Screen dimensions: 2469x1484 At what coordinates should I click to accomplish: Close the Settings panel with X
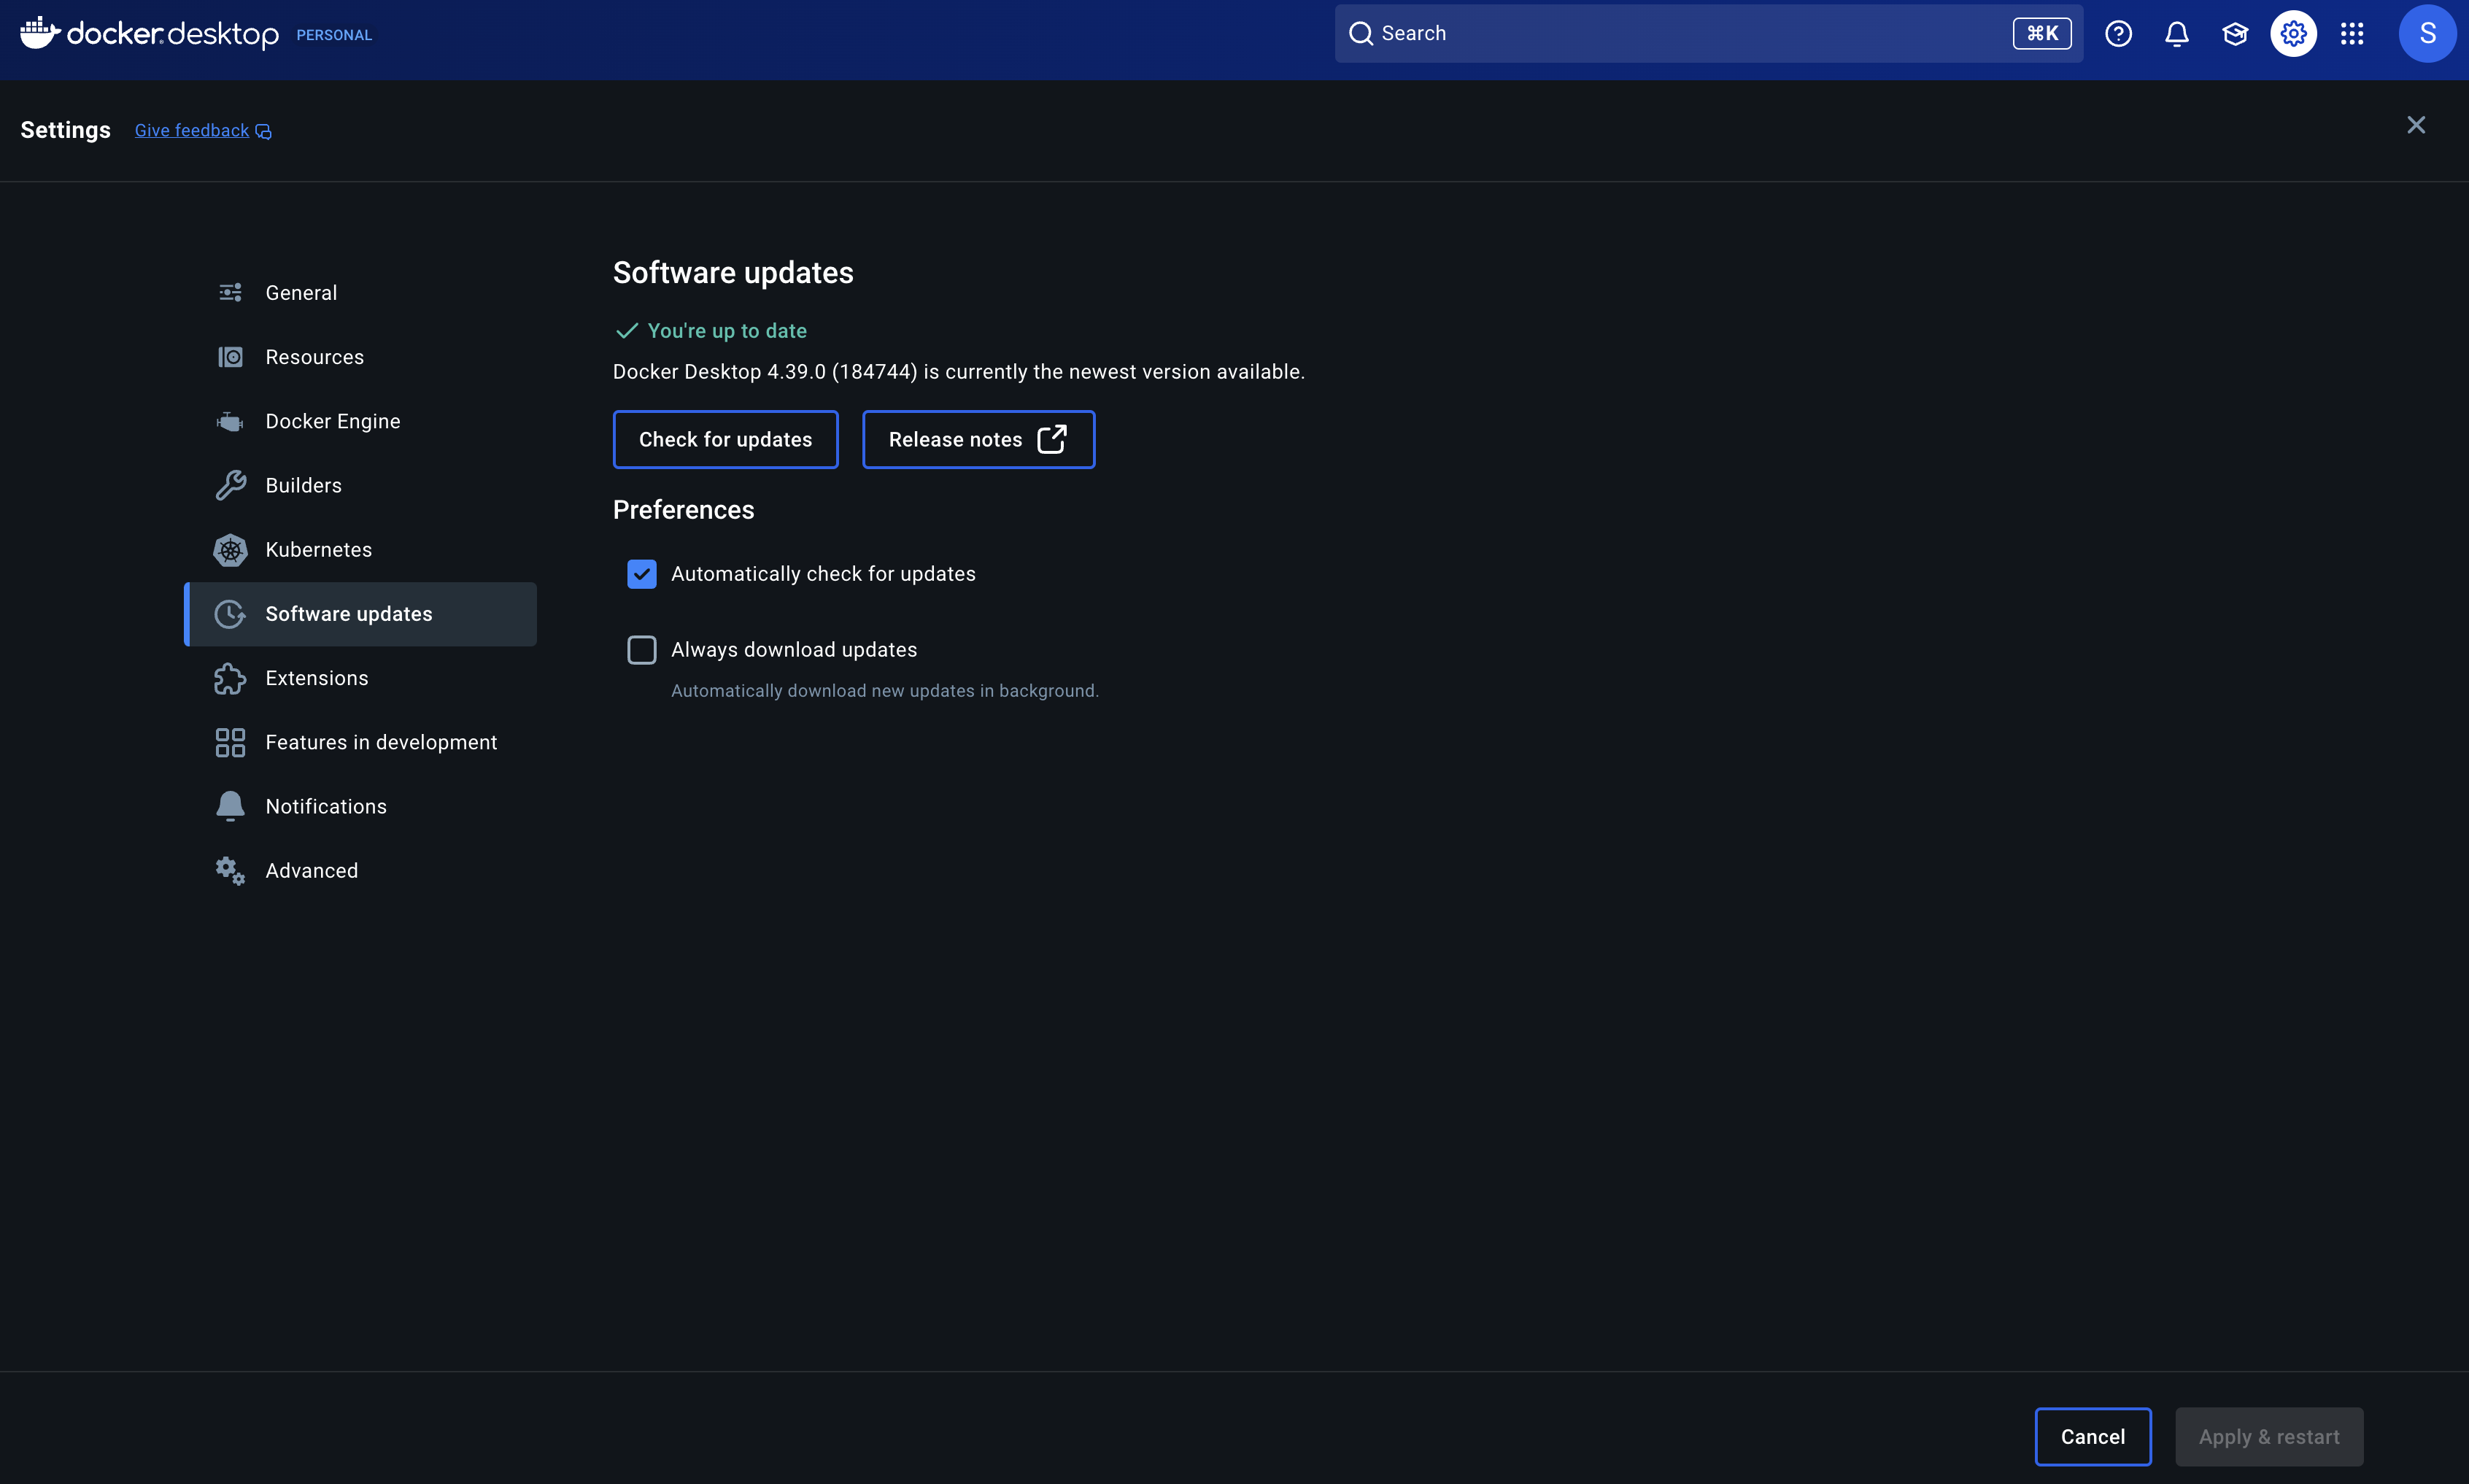(2416, 125)
